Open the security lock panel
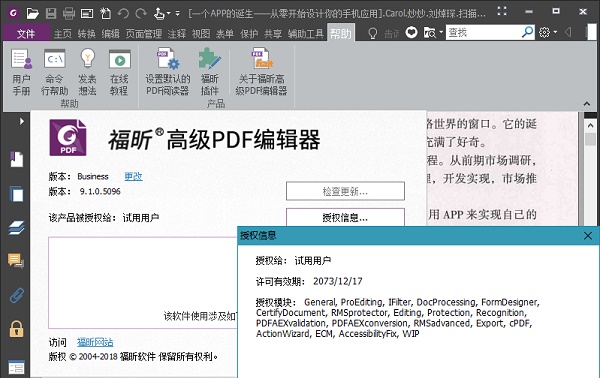The width and height of the screenshot is (600, 378). [16, 329]
